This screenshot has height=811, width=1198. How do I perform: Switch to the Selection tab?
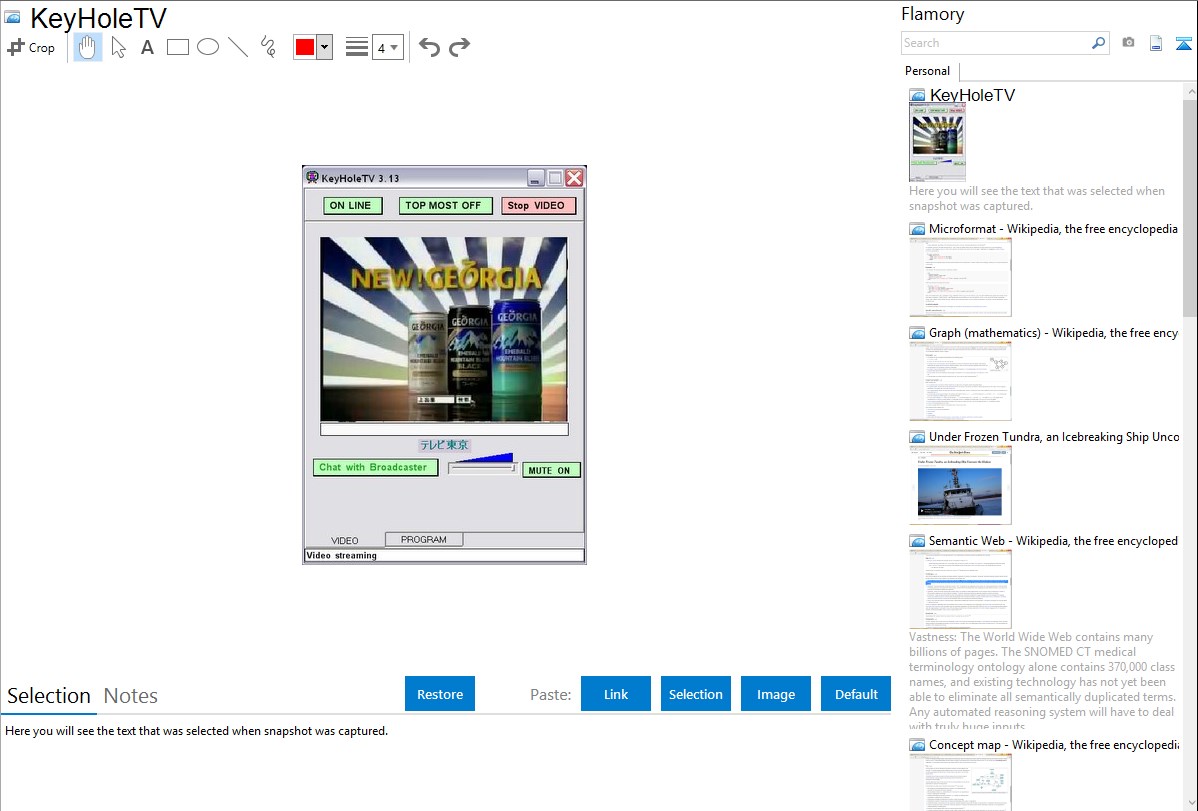[x=49, y=696]
